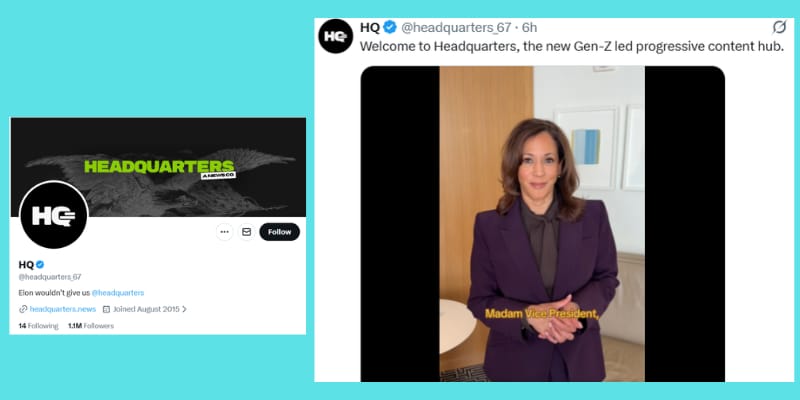Click the tweet's HQ avatar icon
800x400 pixels.
coord(336,36)
